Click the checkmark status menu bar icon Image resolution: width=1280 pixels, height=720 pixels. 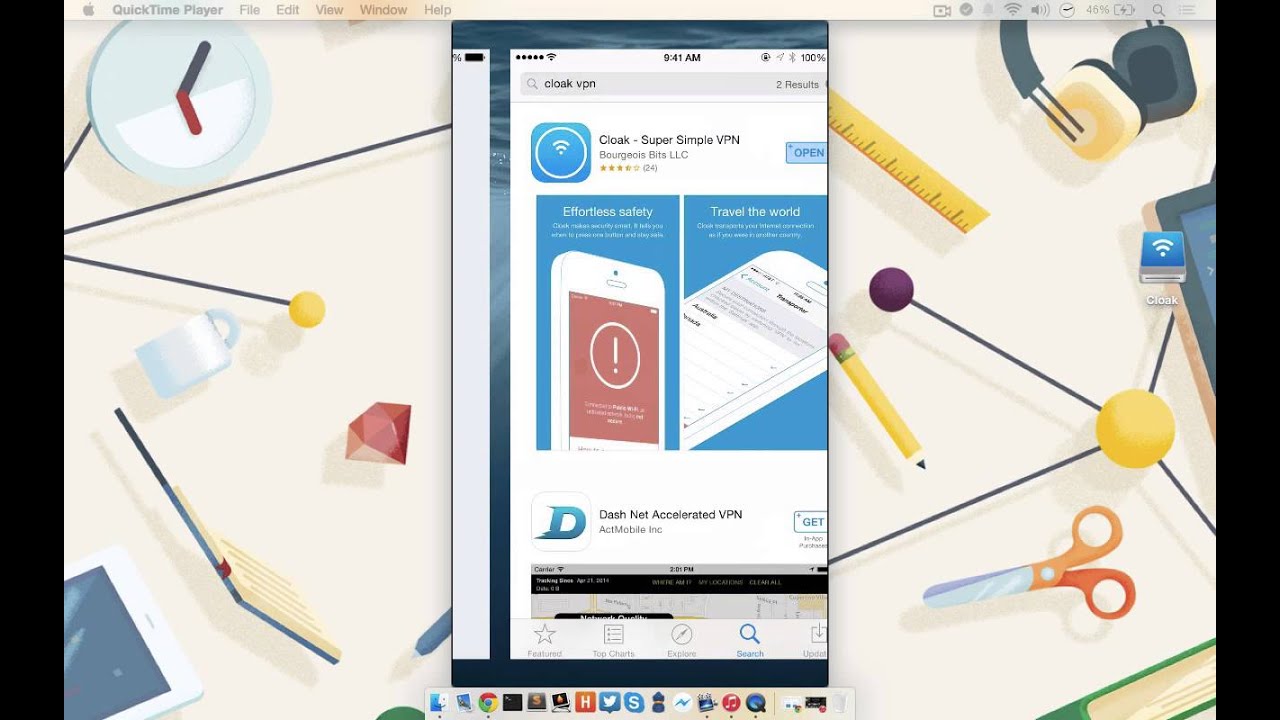tap(966, 10)
